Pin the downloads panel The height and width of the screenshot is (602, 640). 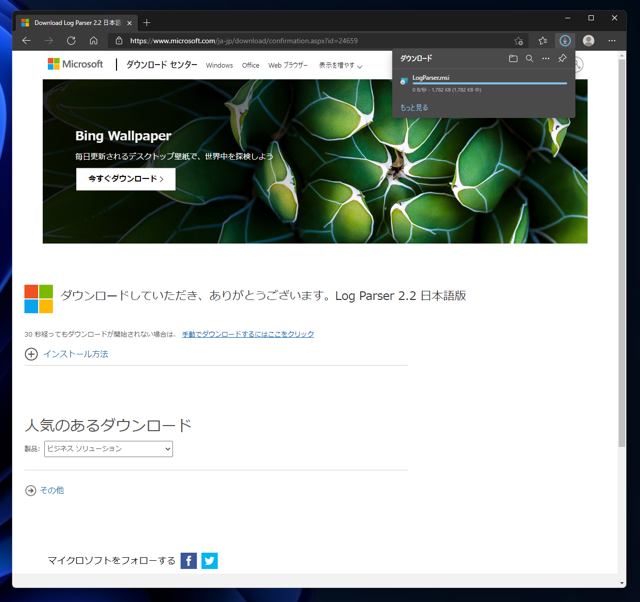click(x=562, y=58)
